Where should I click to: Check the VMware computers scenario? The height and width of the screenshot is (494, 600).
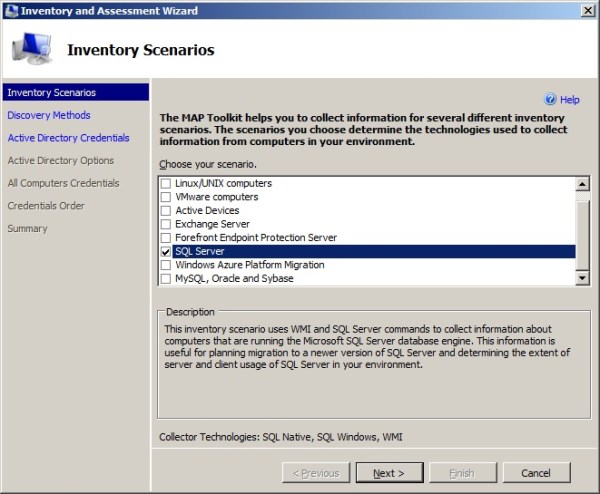[x=166, y=198]
